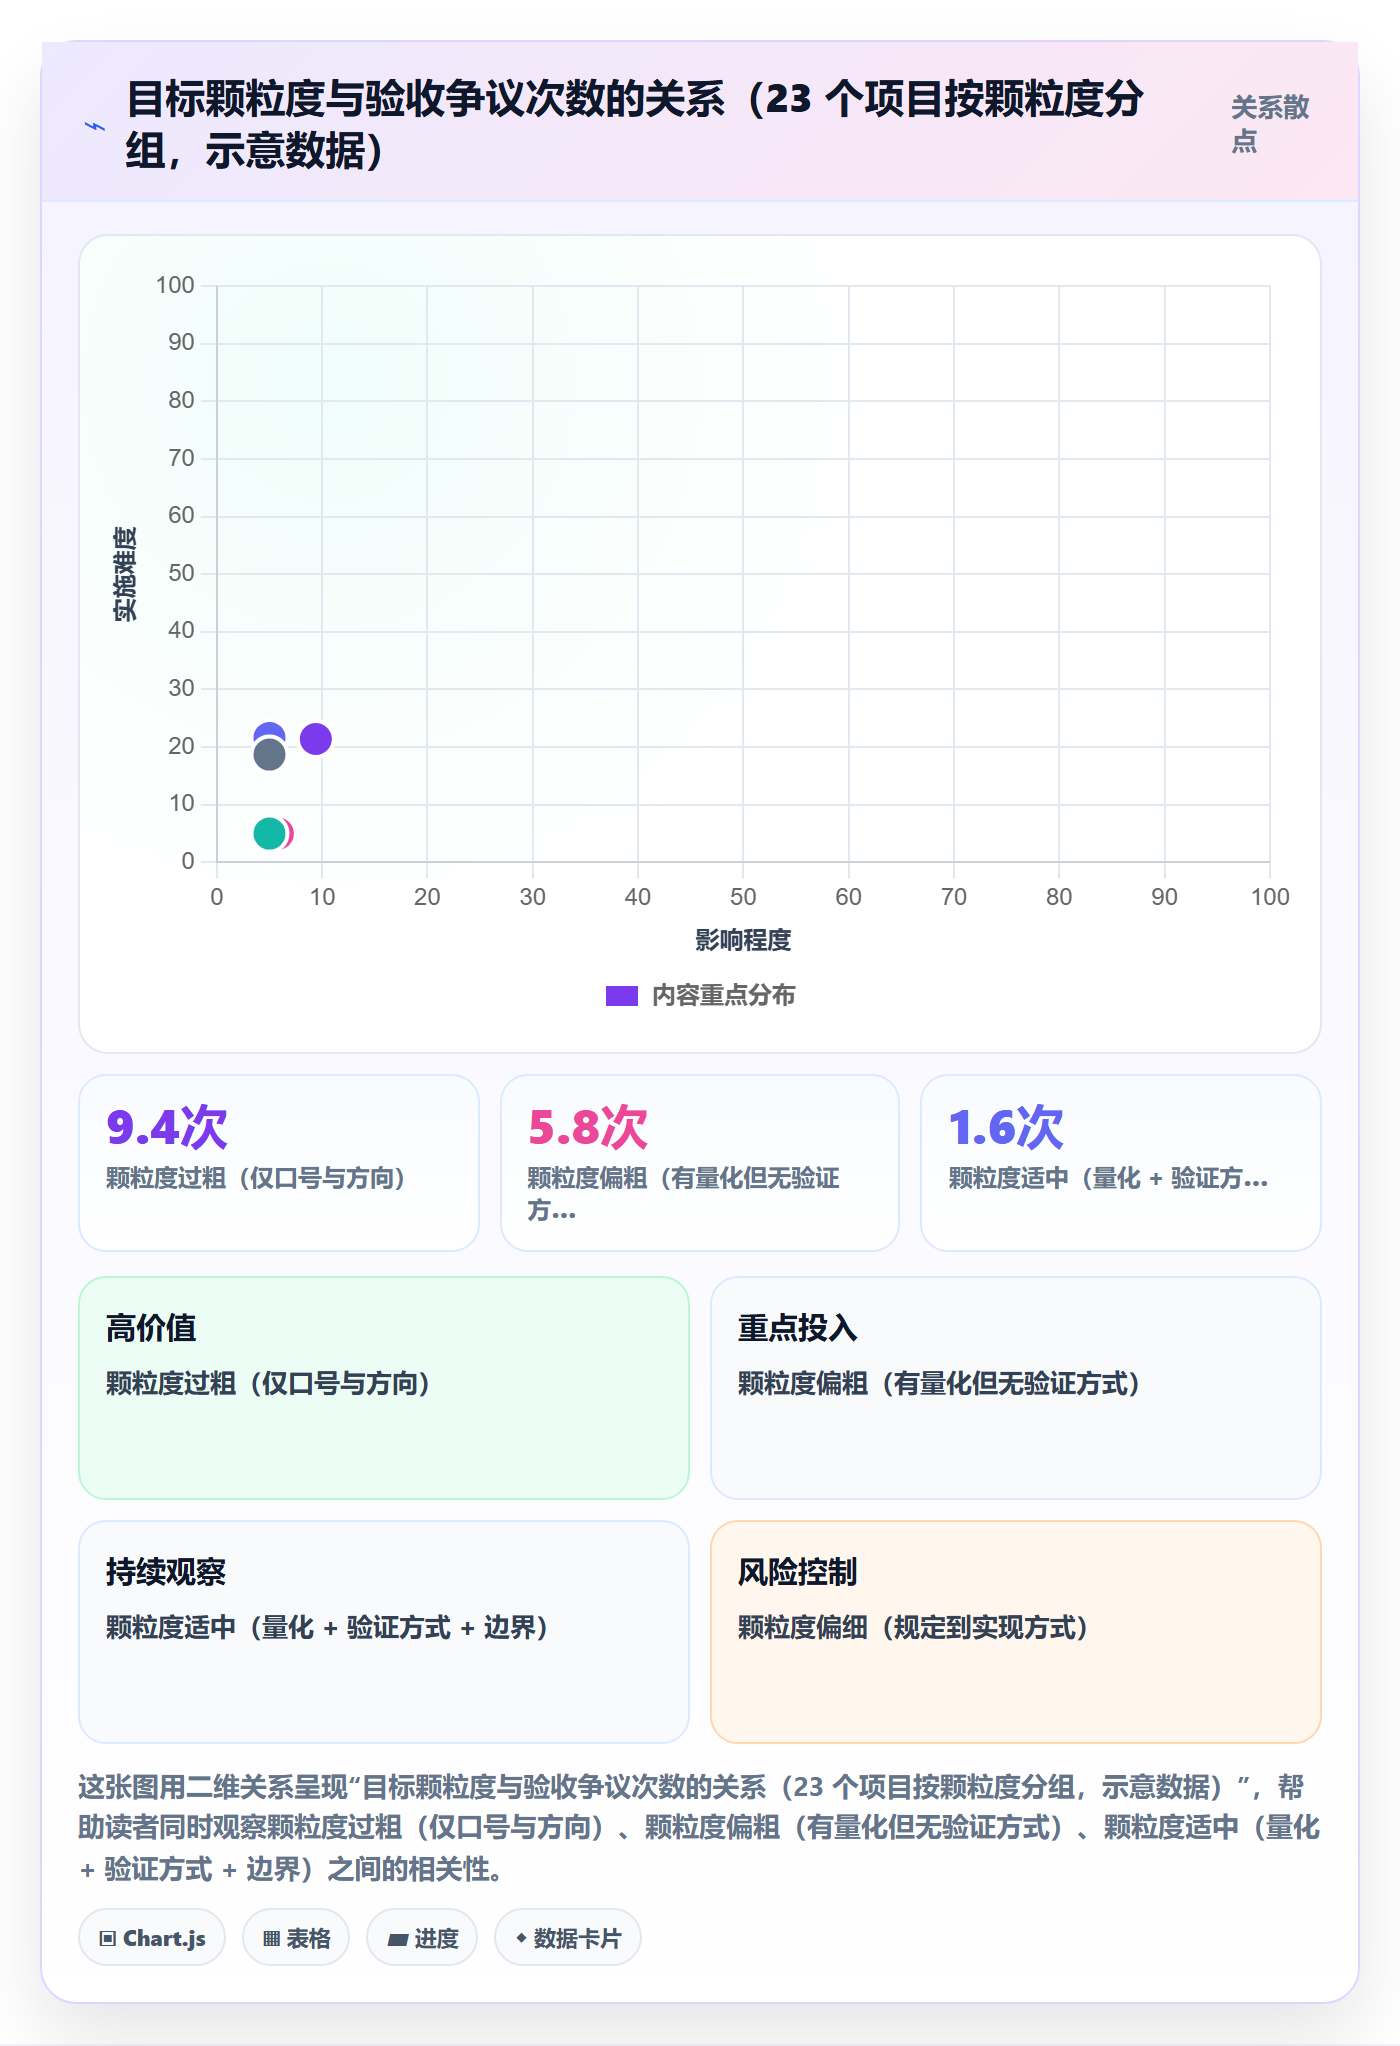Click the 内容重点分布 legend label
Screen dimensions: 1400x2046
pos(723,996)
